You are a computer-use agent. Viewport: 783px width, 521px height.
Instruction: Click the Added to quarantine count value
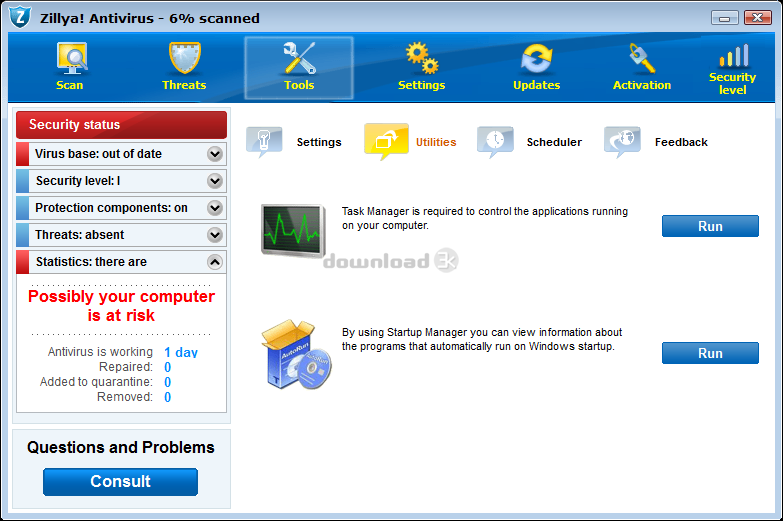coord(168,382)
